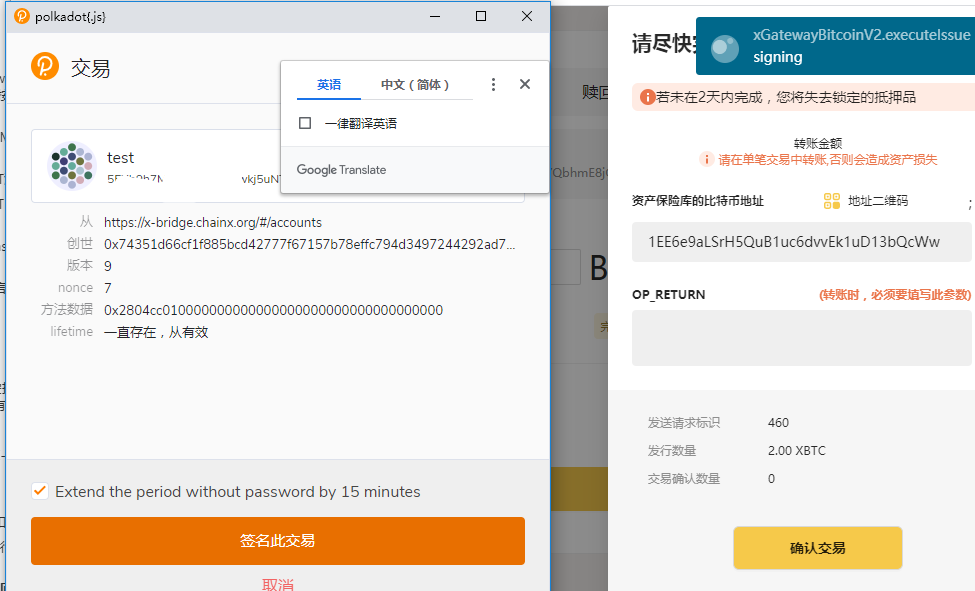This screenshot has height=591, width=975.
Task: Click the 创世 genesis hash value
Action: (310, 244)
